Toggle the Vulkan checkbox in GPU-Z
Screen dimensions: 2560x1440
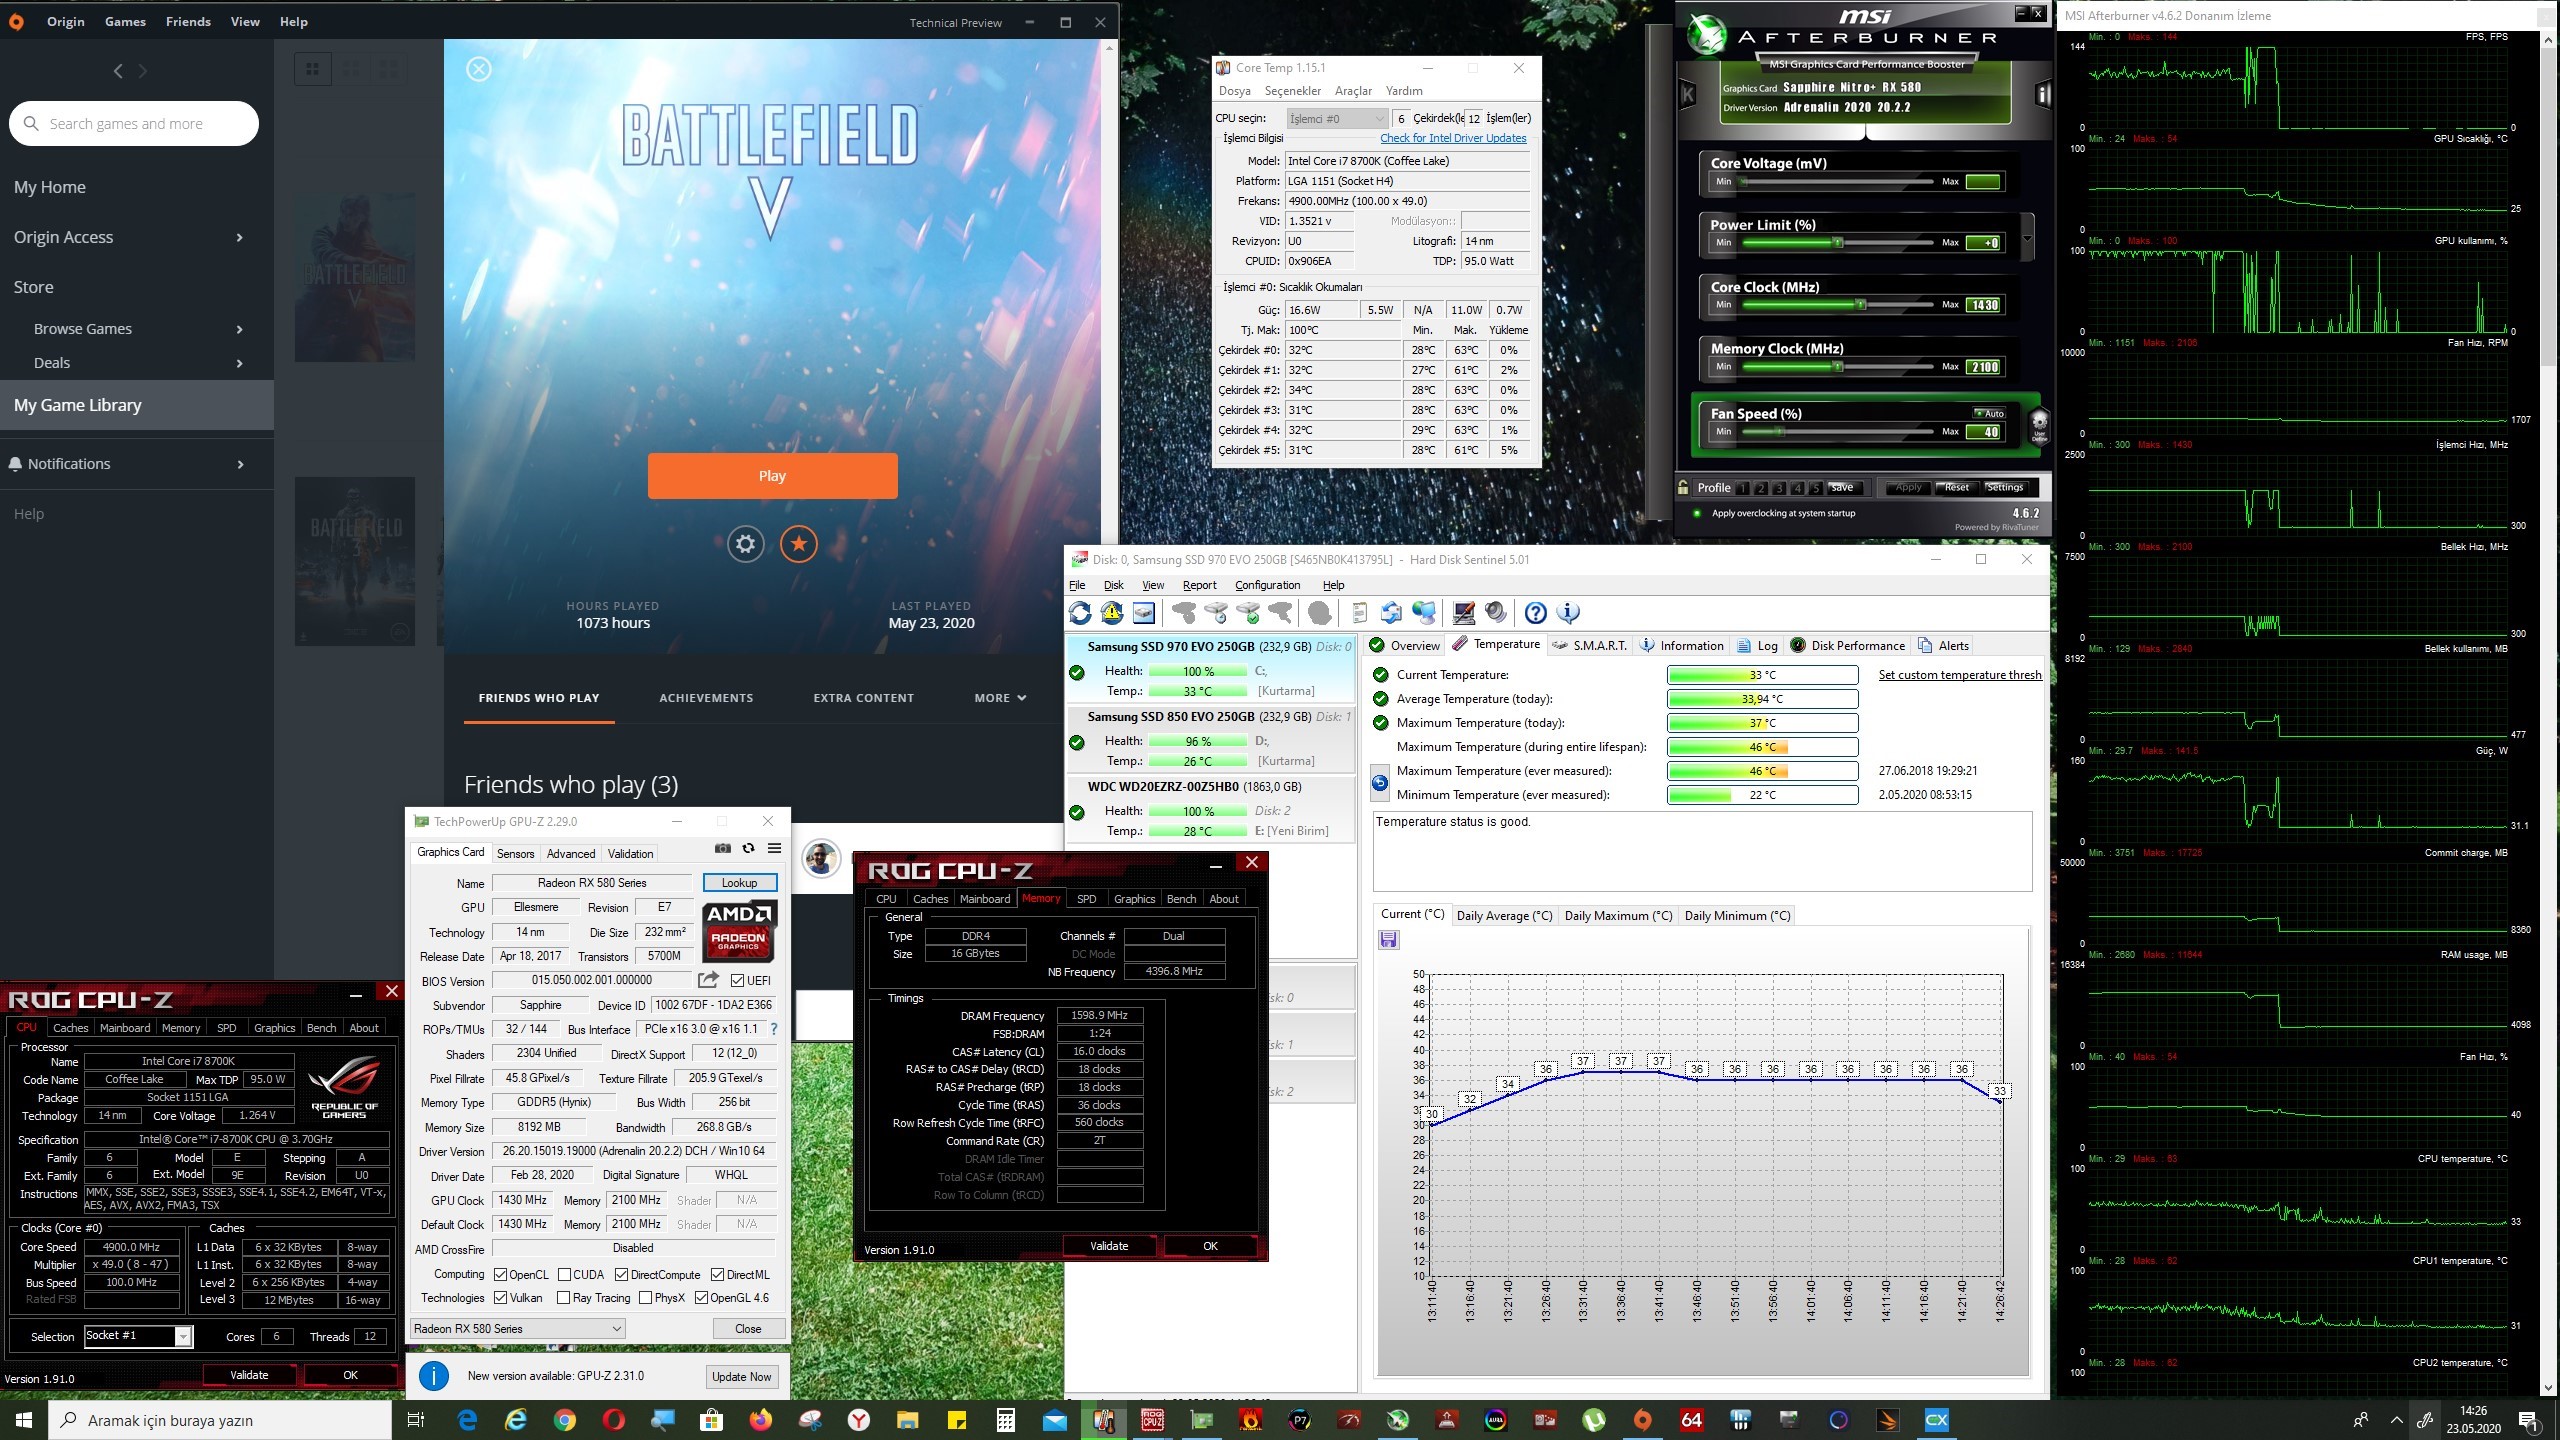tap(501, 1298)
